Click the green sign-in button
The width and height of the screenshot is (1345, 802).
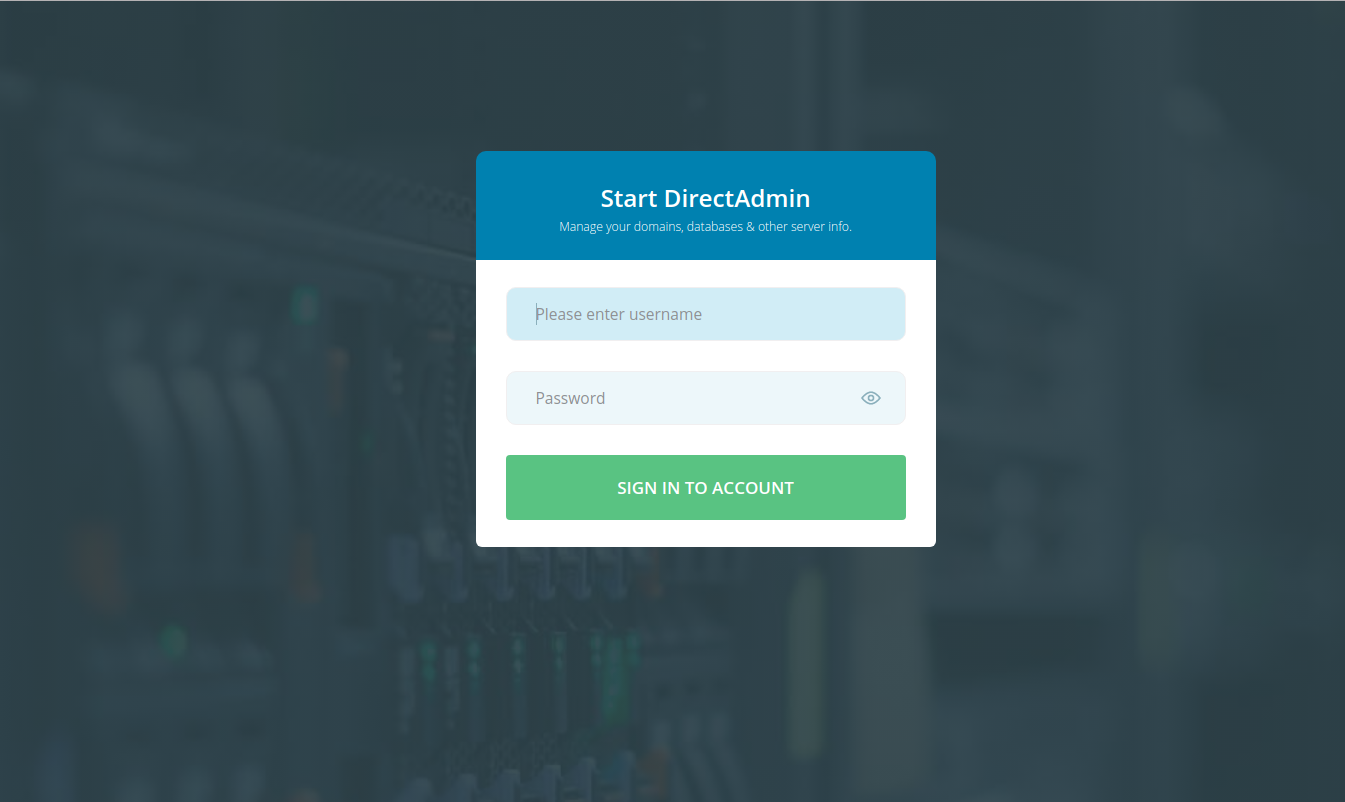[705, 487]
